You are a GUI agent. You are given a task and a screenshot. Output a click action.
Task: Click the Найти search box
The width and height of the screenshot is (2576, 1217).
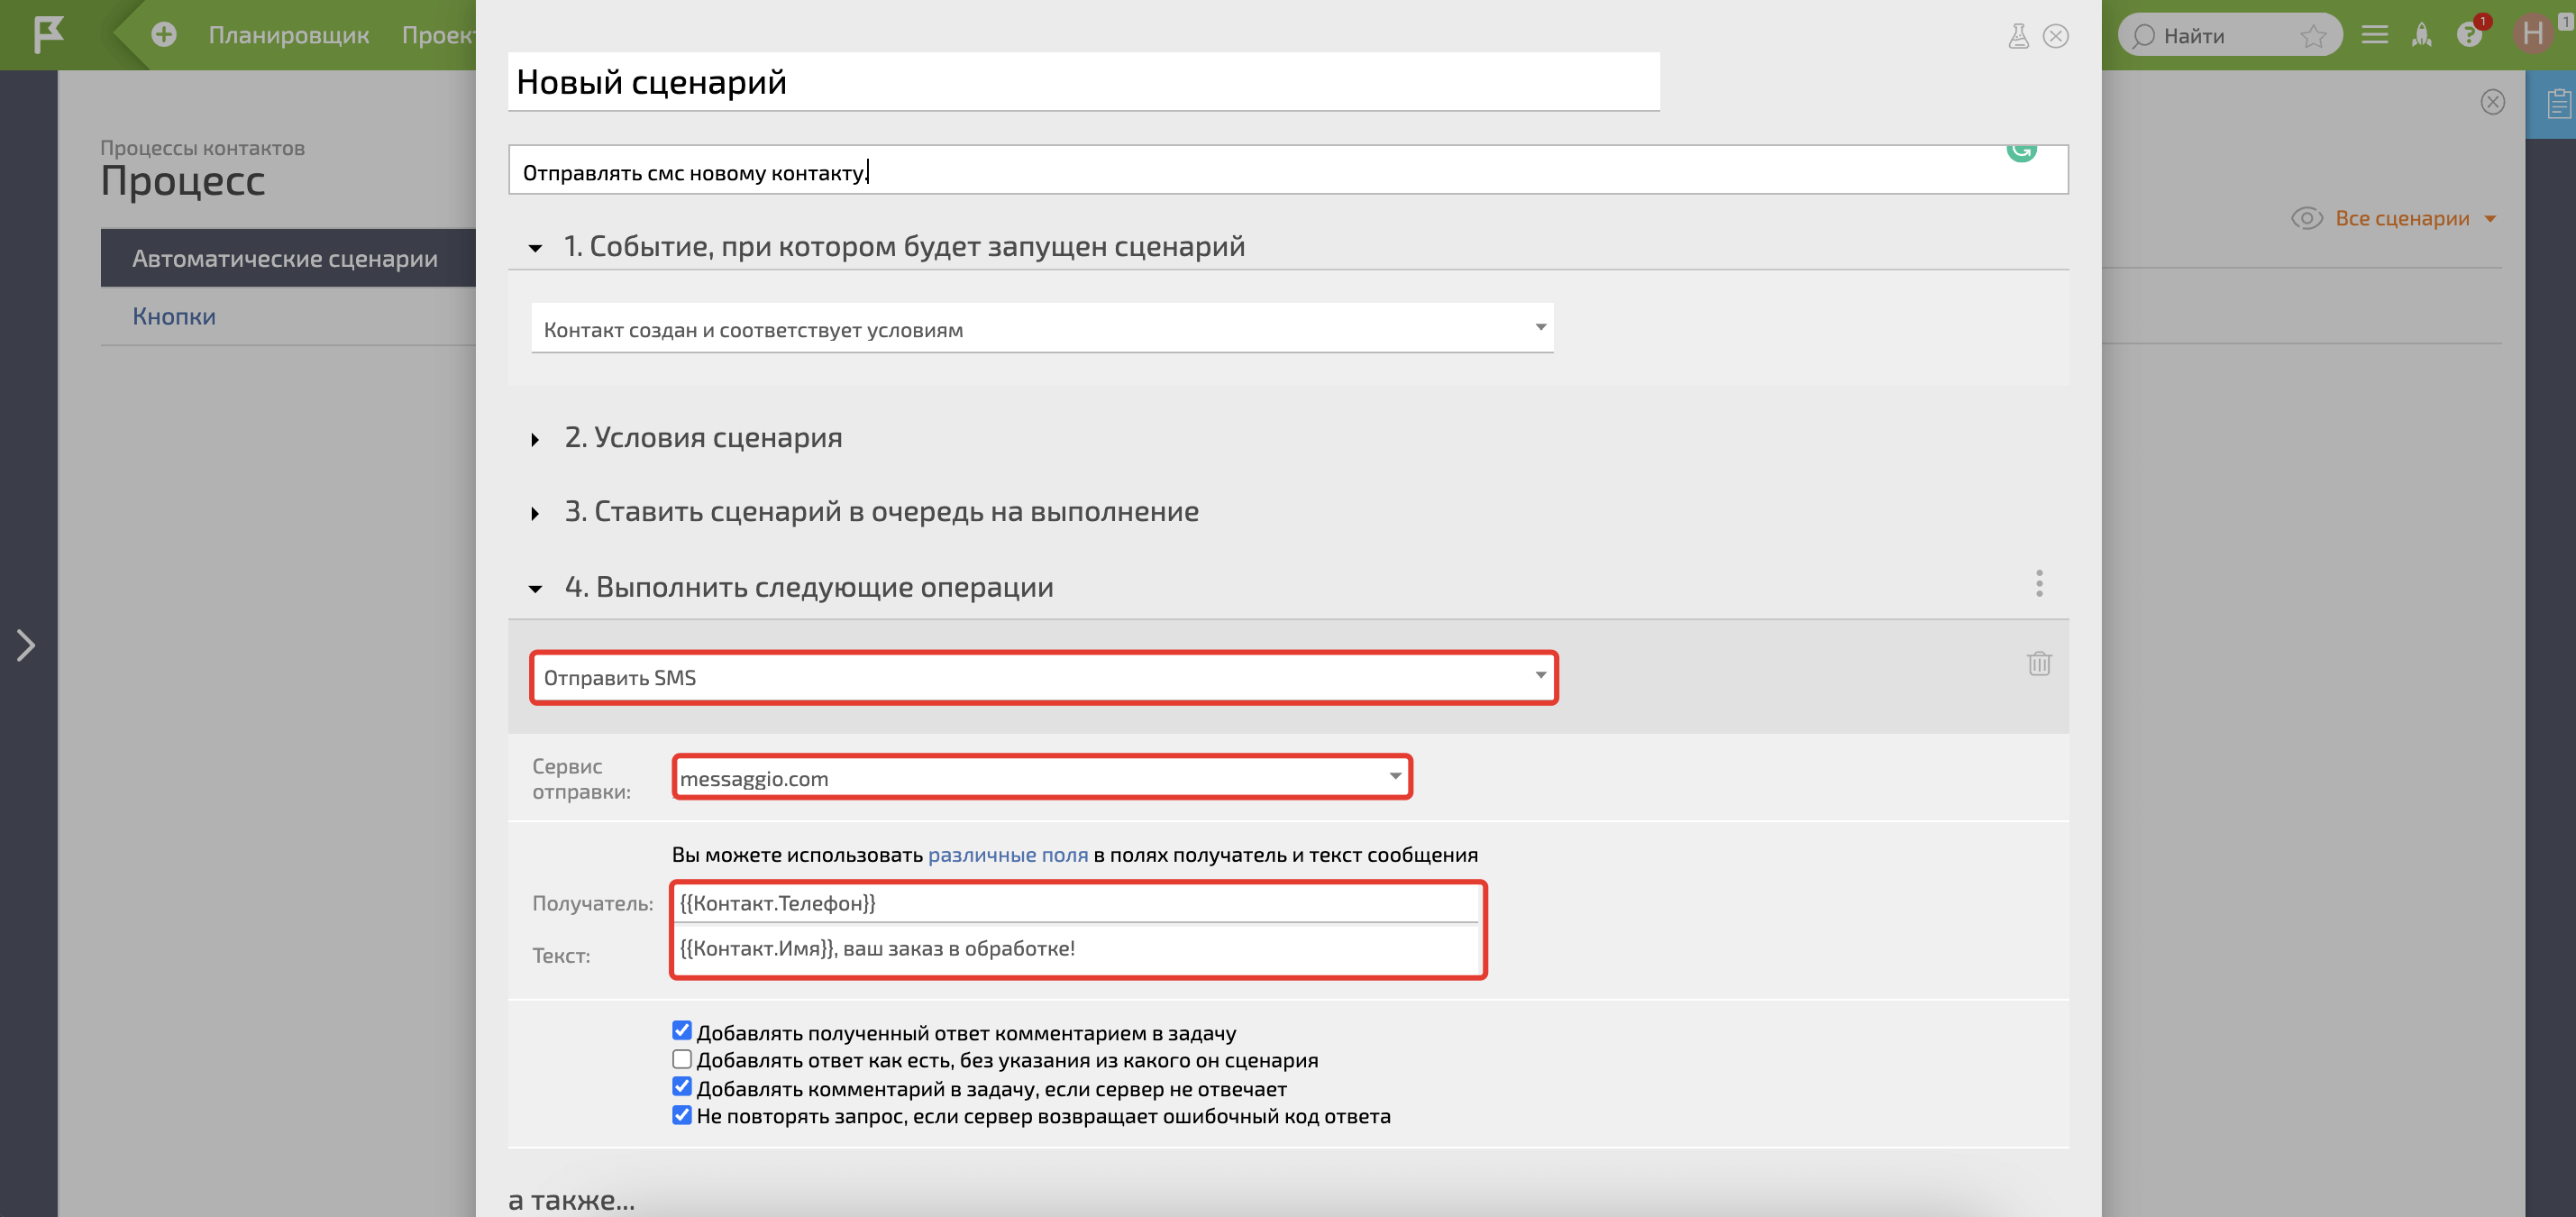click(2229, 35)
